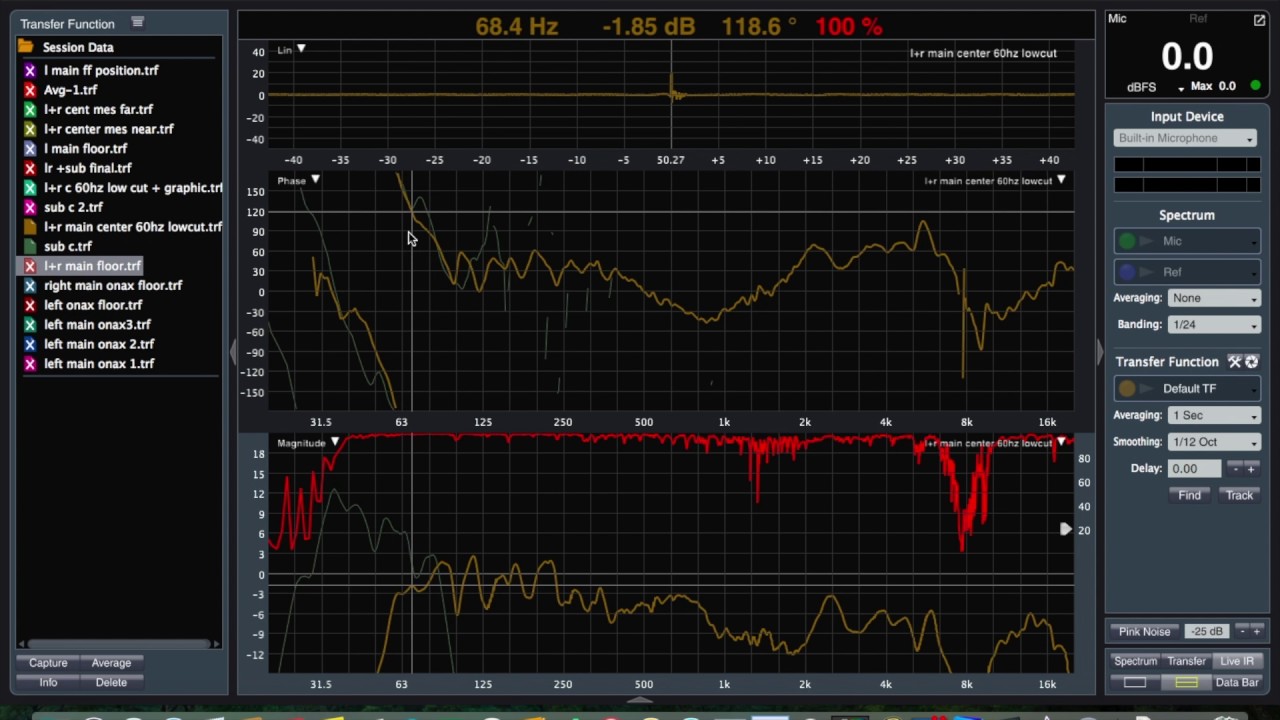Click the Session Data folder icon
The height and width of the screenshot is (720, 1280).
pyautogui.click(x=26, y=47)
